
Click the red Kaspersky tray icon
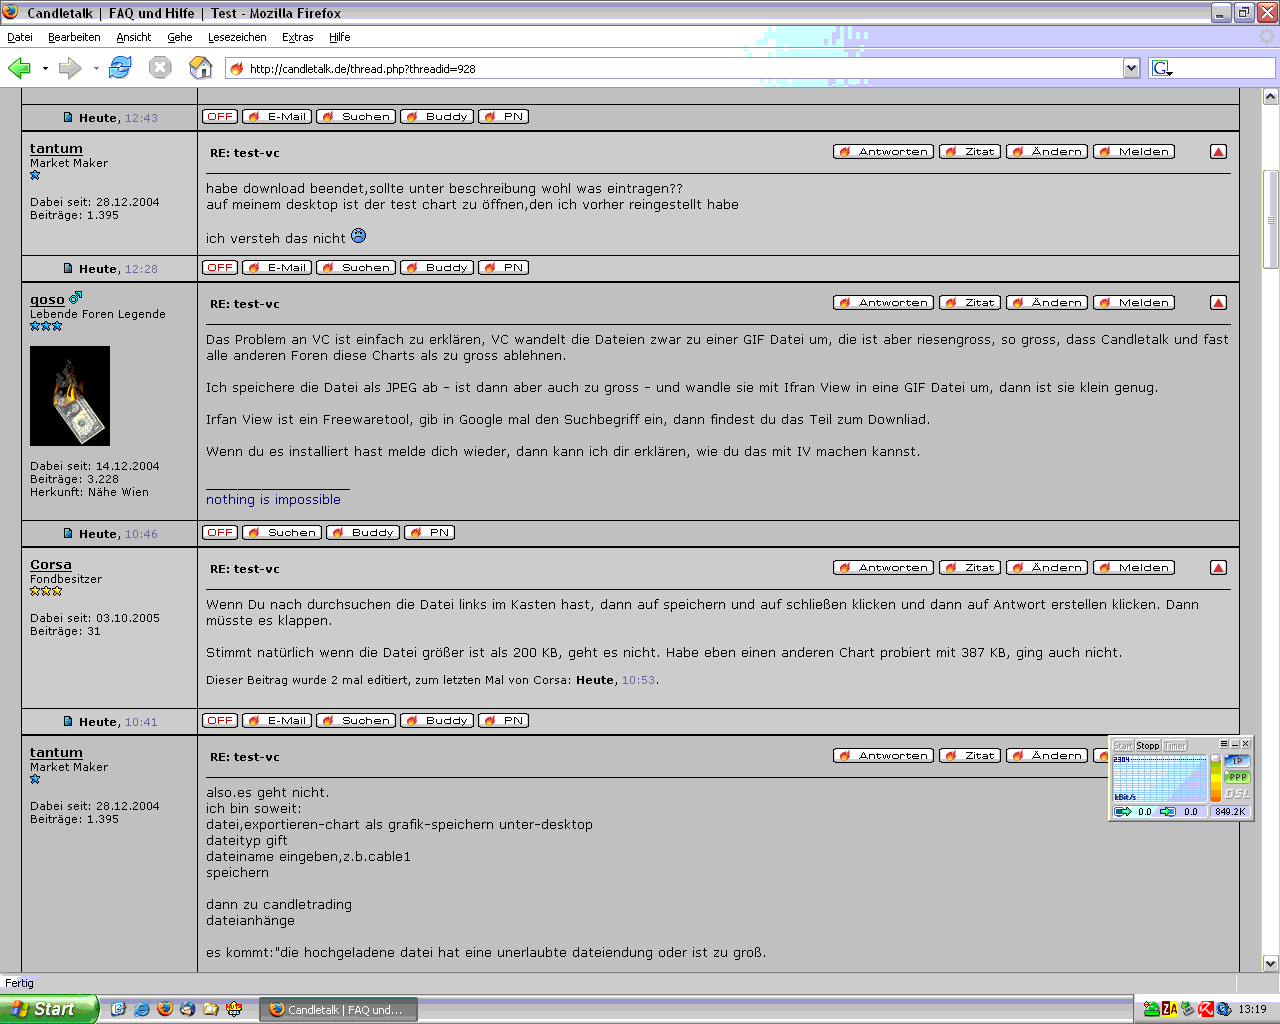[1206, 1009]
